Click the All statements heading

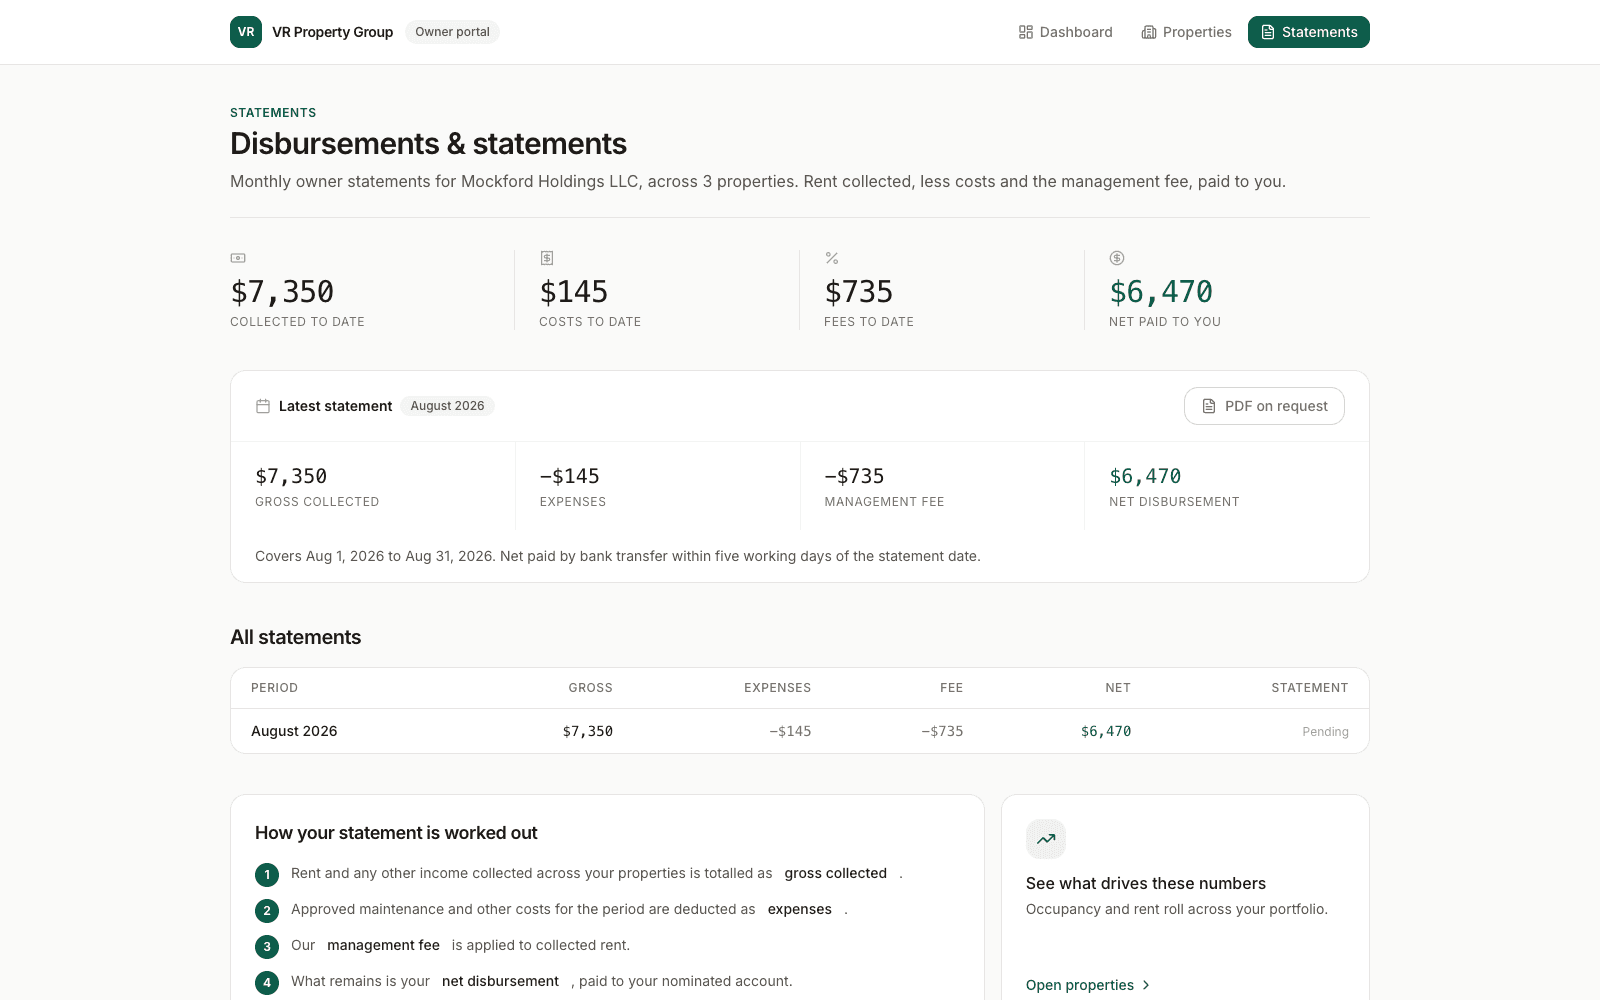point(296,637)
